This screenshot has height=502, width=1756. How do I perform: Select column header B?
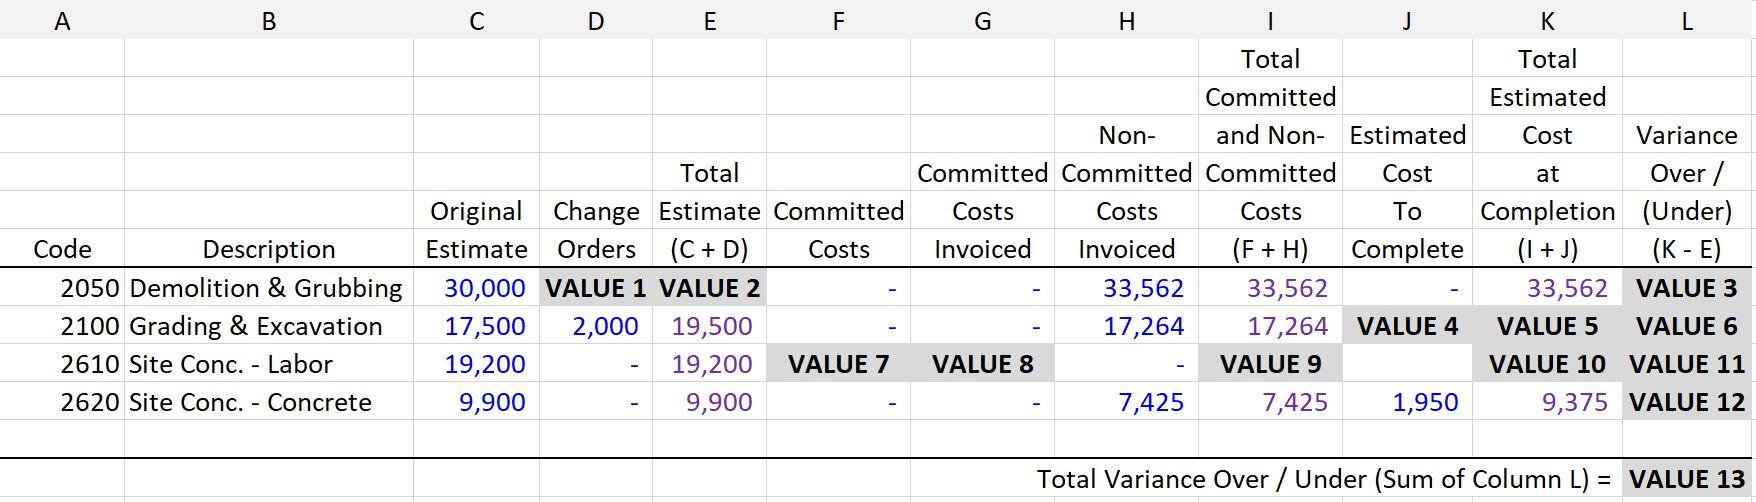click(268, 20)
